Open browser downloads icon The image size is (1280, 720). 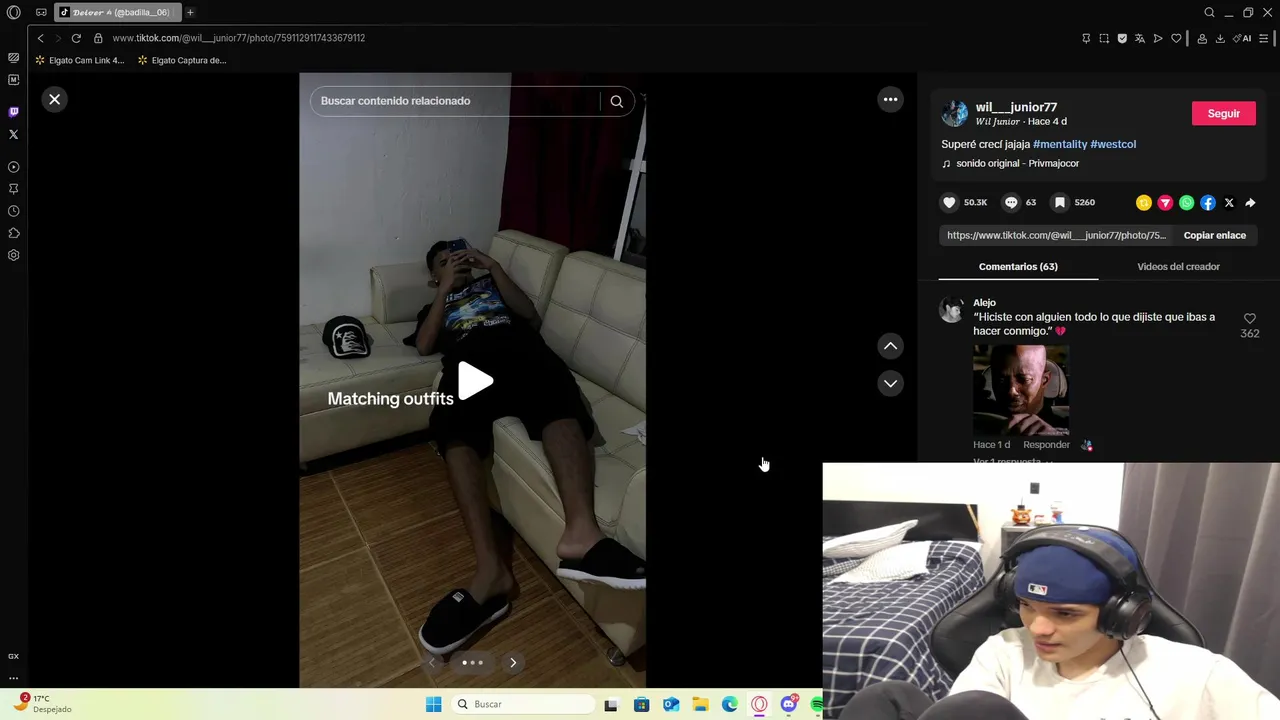[1220, 38]
